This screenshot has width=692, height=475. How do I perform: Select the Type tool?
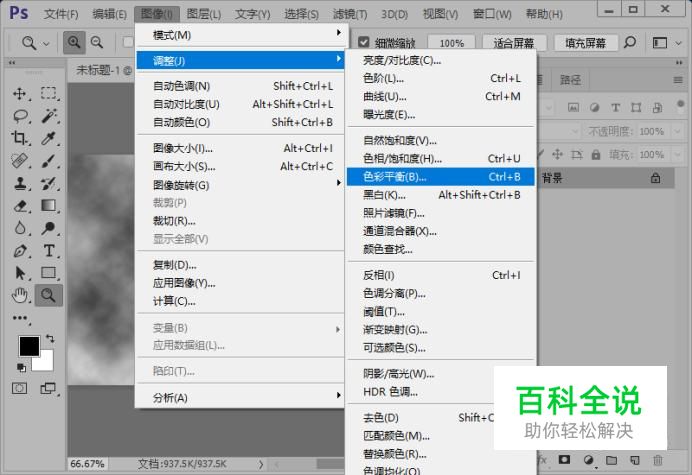click(x=49, y=251)
